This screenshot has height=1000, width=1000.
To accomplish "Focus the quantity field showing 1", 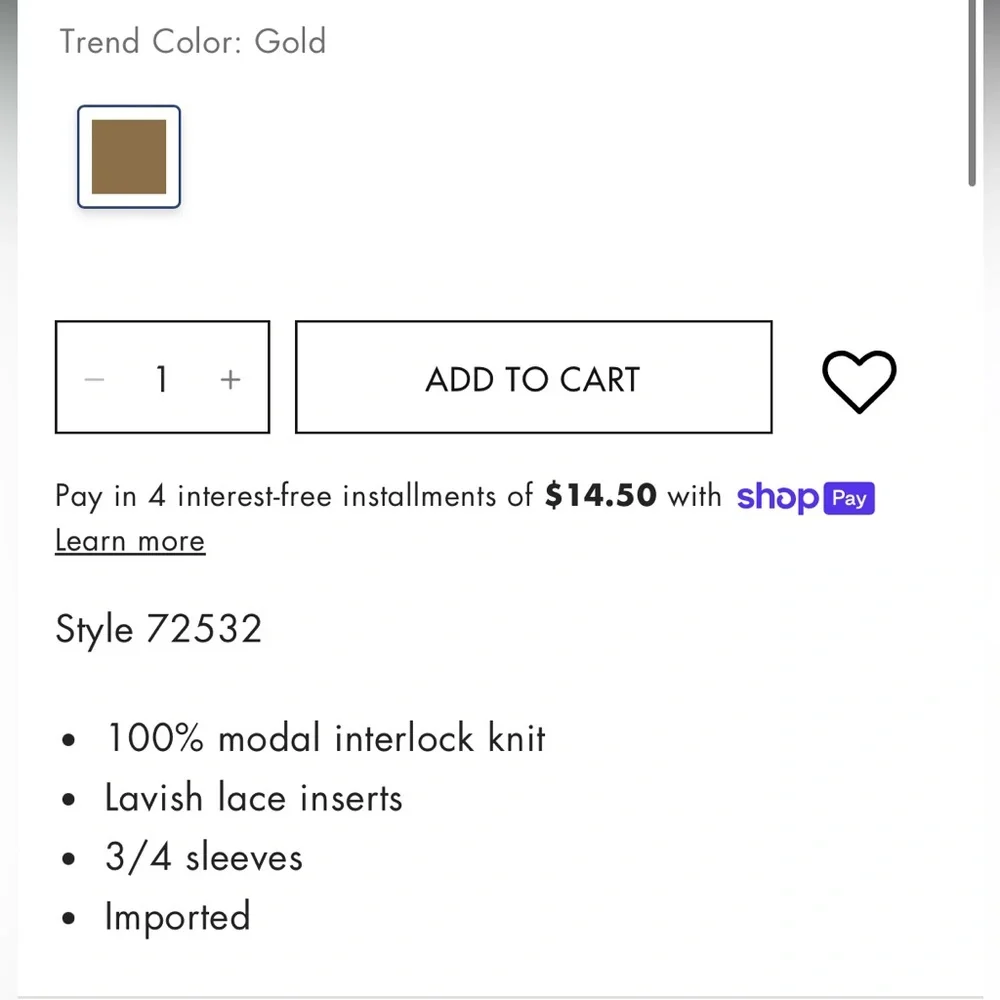I will (162, 379).
